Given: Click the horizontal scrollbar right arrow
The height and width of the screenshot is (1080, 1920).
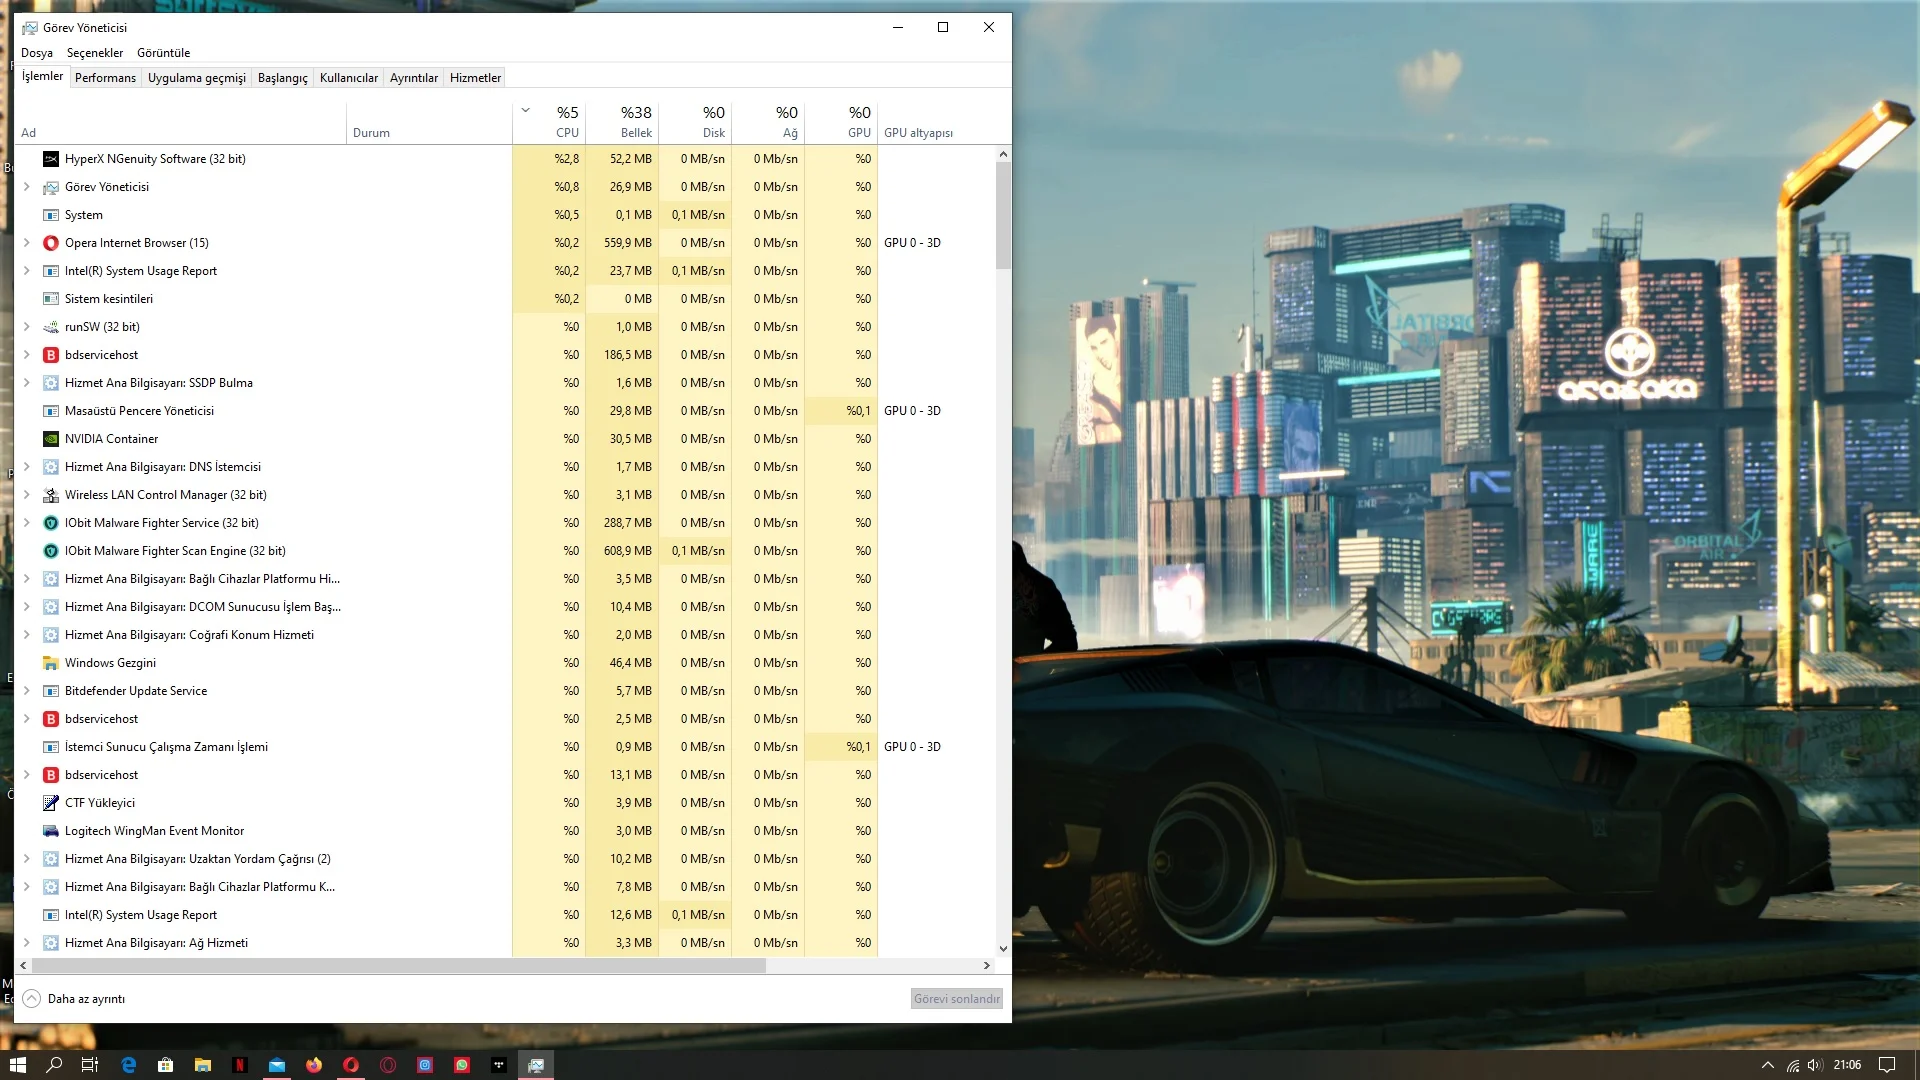Looking at the screenshot, I should tap(987, 966).
